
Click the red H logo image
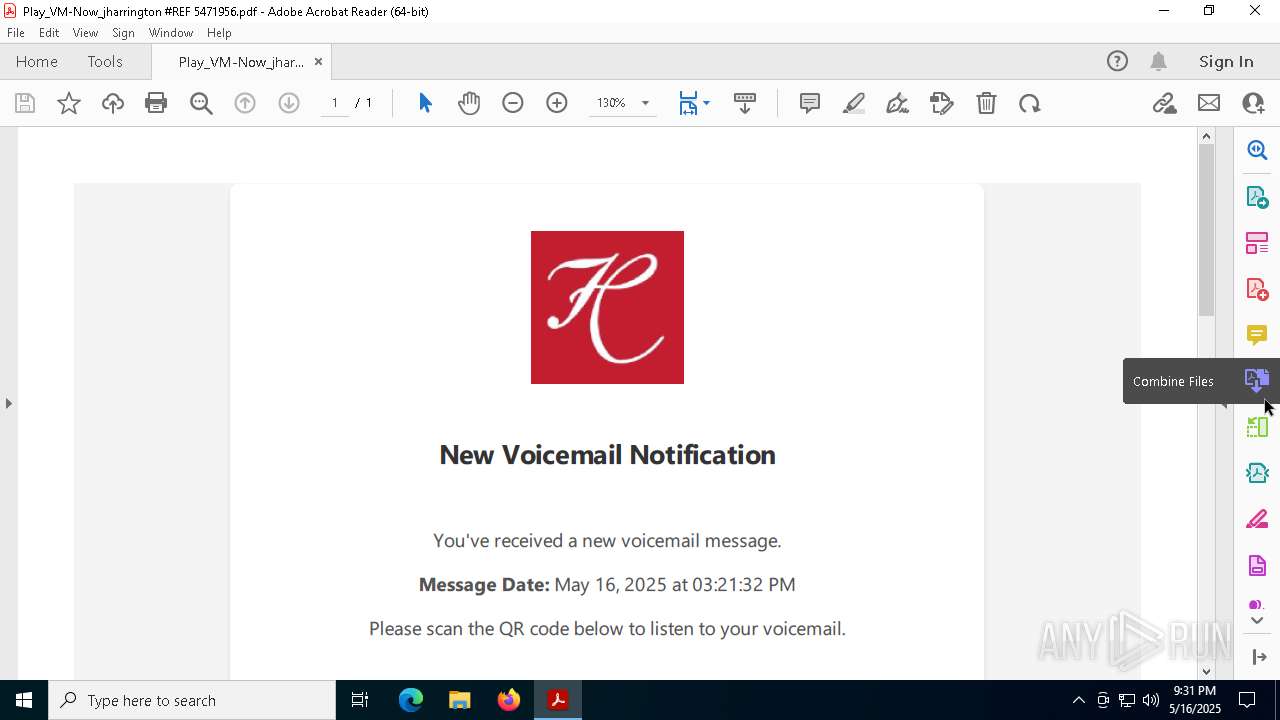(x=607, y=307)
